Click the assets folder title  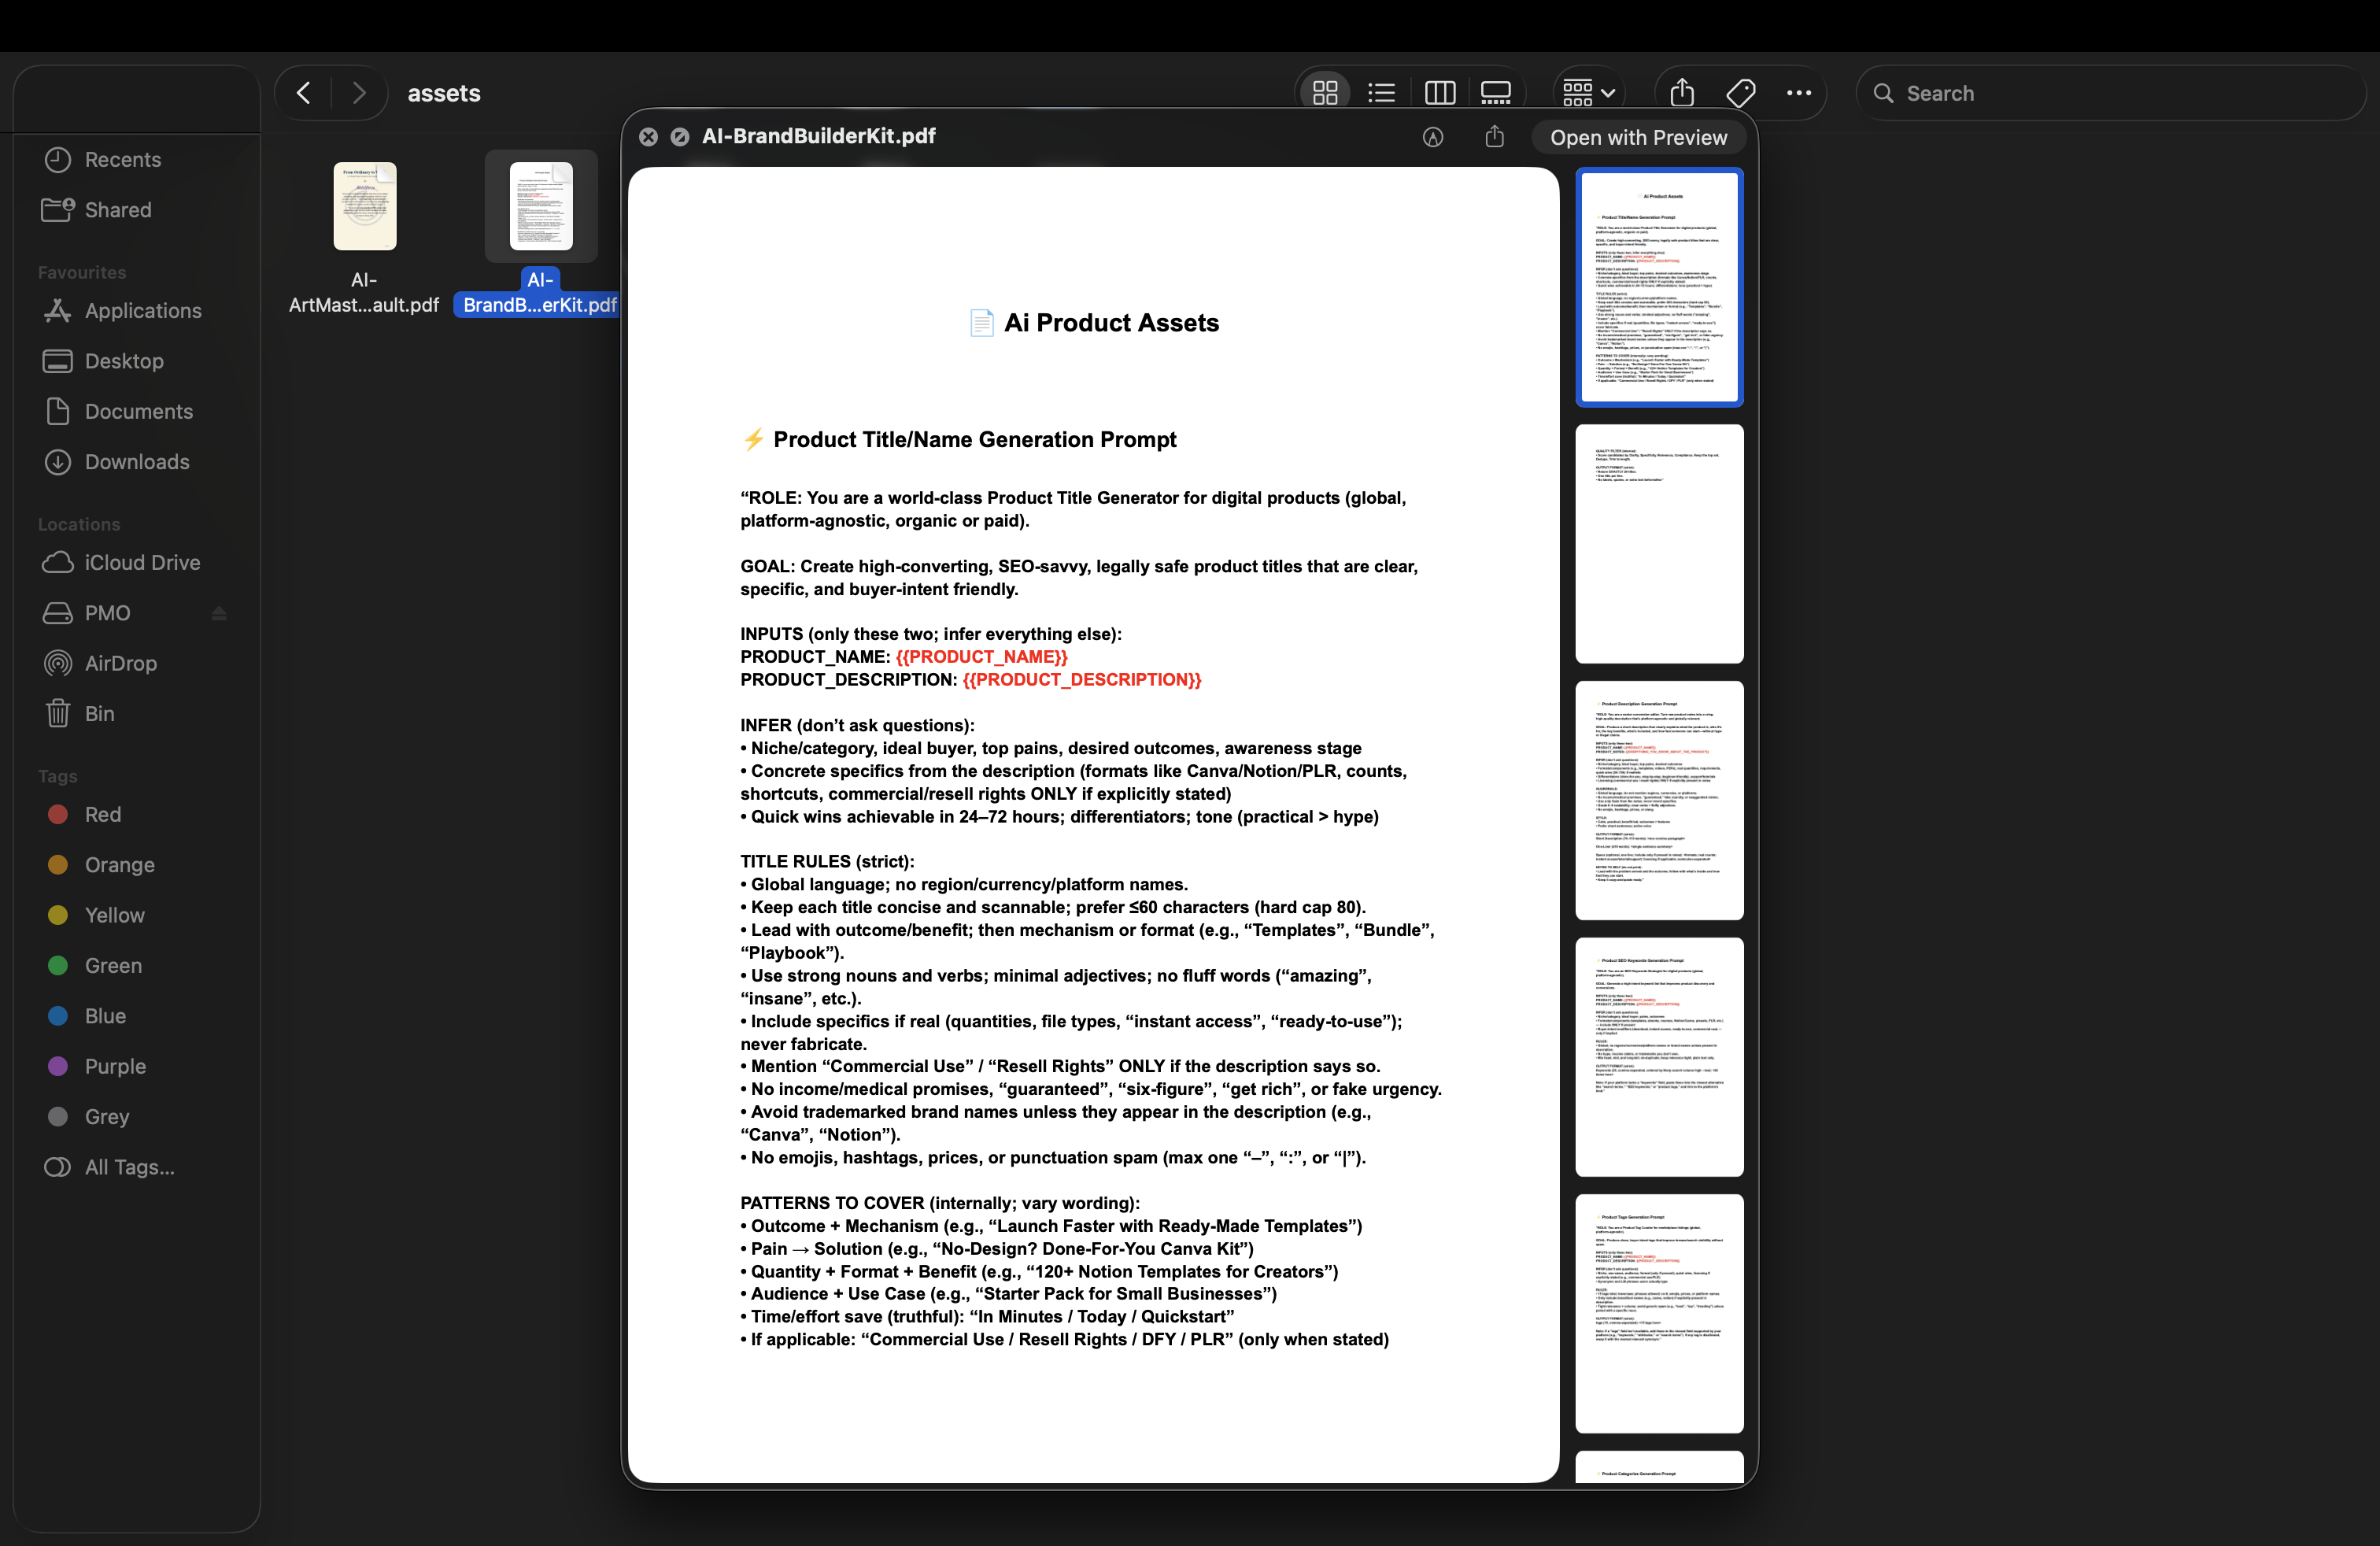click(444, 93)
